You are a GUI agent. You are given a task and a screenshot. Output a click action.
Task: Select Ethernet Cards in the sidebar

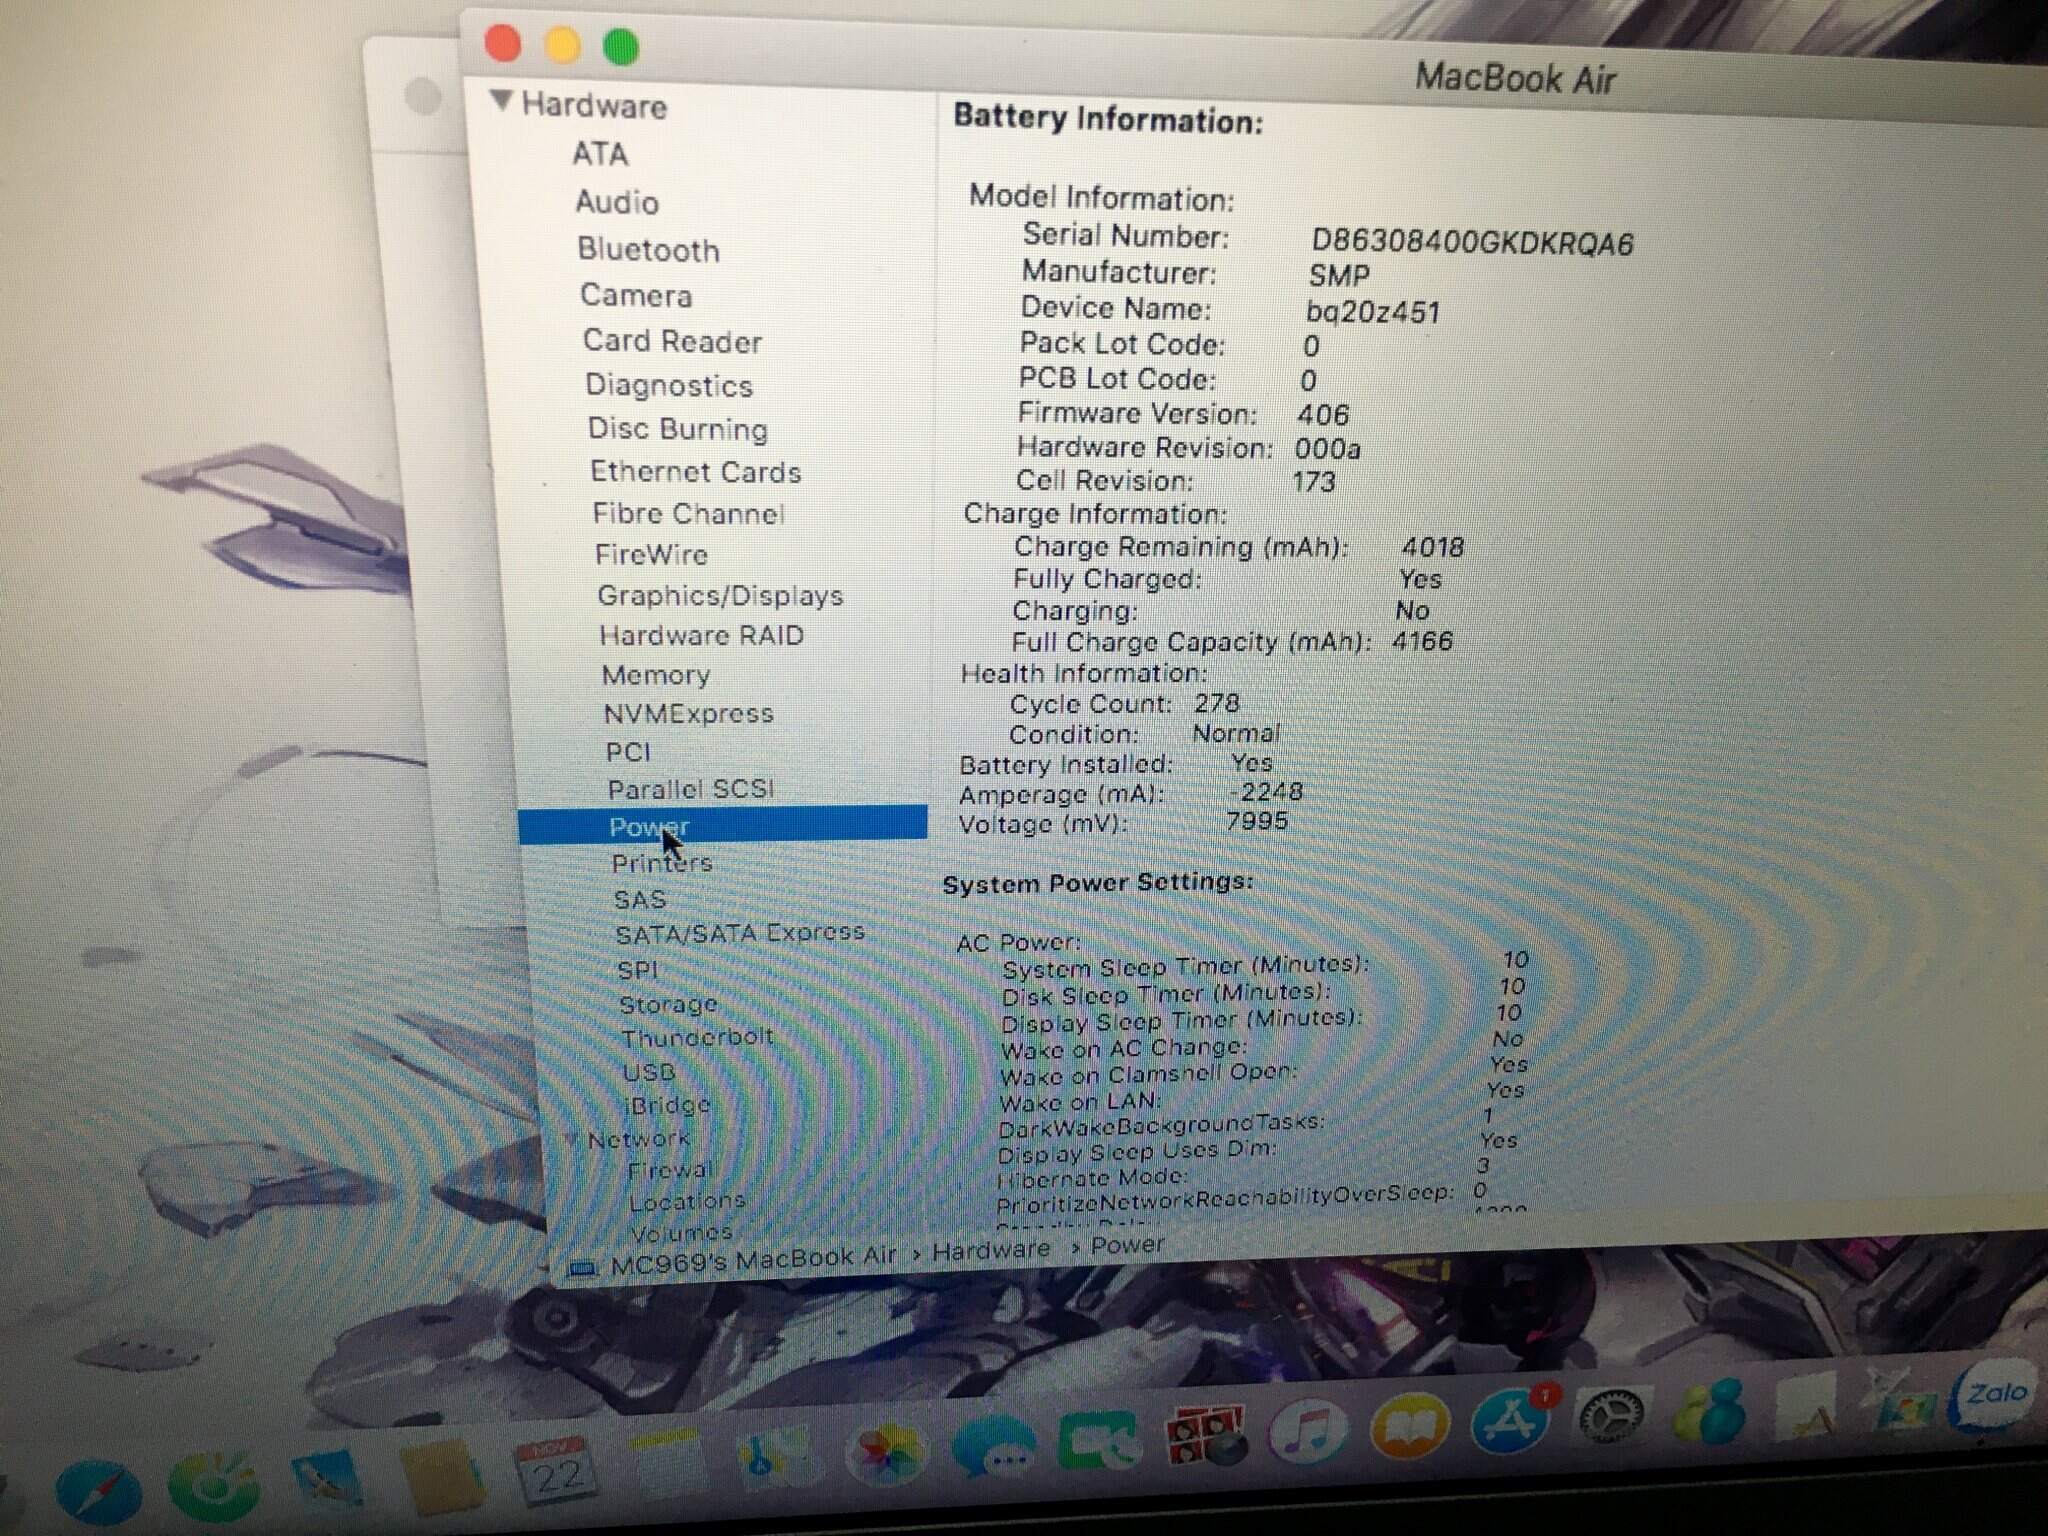point(696,472)
